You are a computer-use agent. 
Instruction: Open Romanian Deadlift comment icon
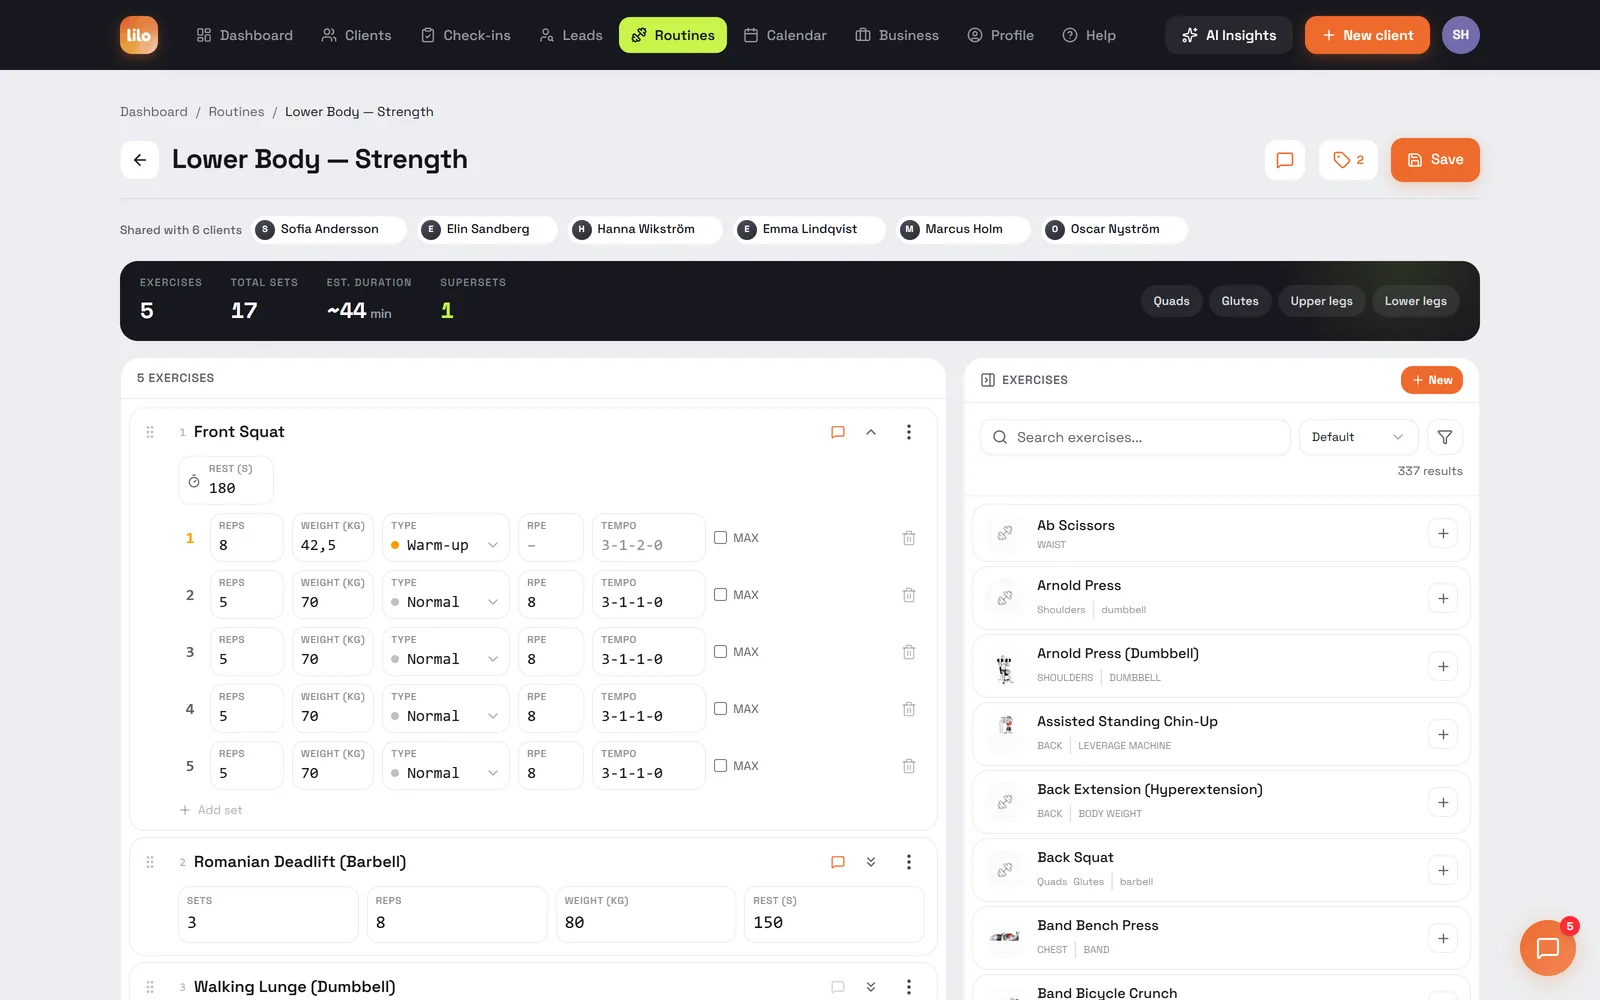838,862
